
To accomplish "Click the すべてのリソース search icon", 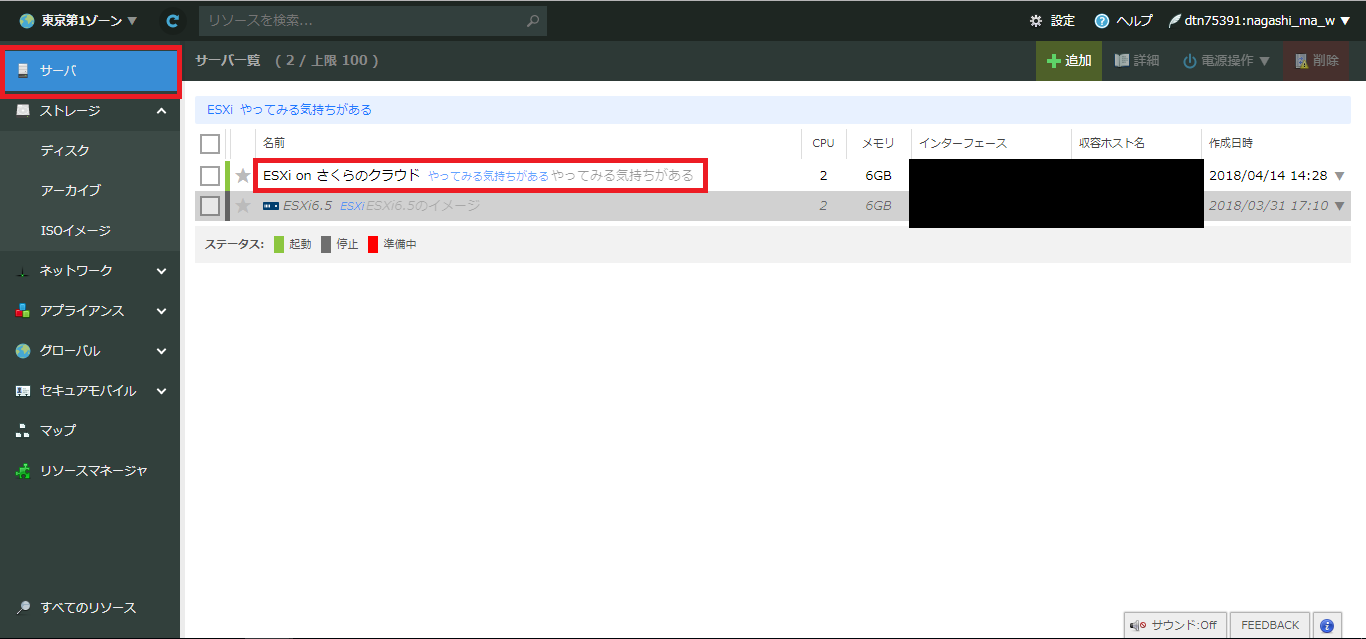I will click(x=24, y=608).
